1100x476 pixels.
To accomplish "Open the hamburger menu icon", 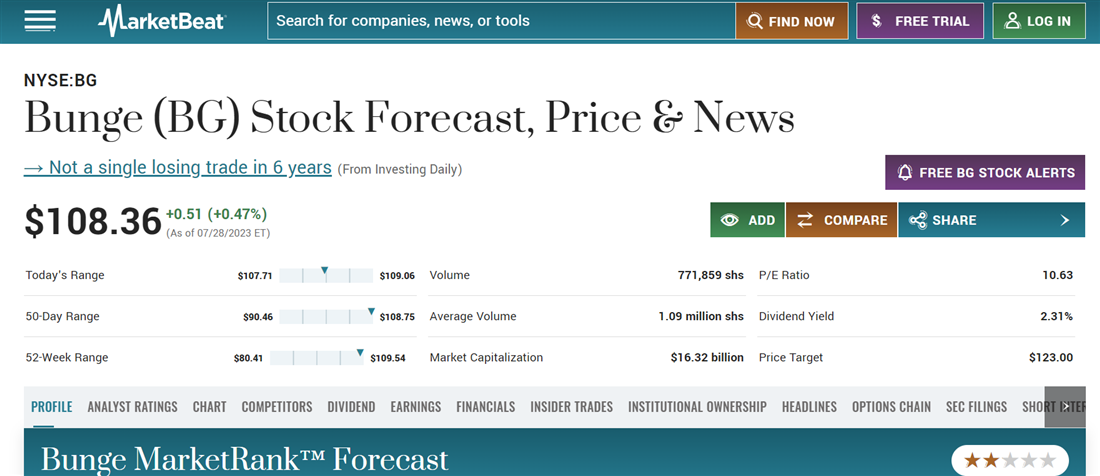I will click(x=40, y=21).
